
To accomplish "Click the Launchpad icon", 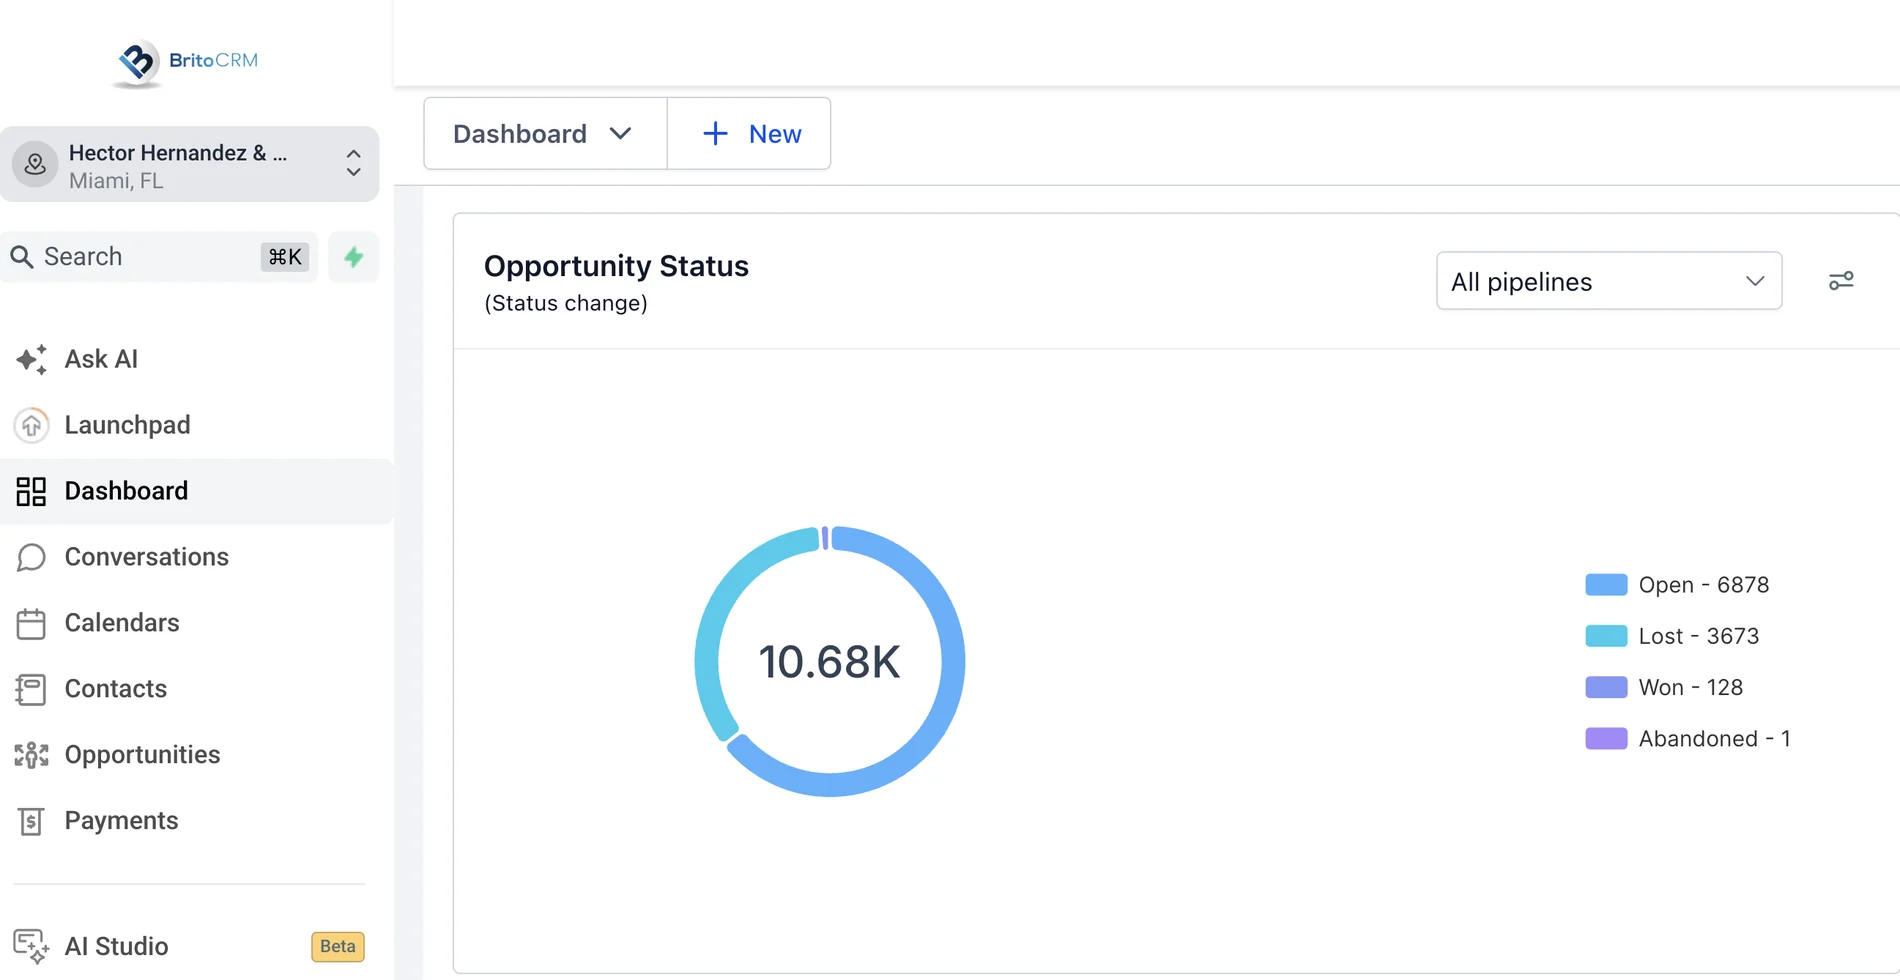I will (31, 425).
